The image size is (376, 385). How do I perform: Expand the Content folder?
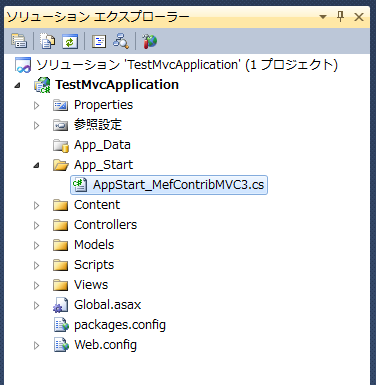coord(37,205)
